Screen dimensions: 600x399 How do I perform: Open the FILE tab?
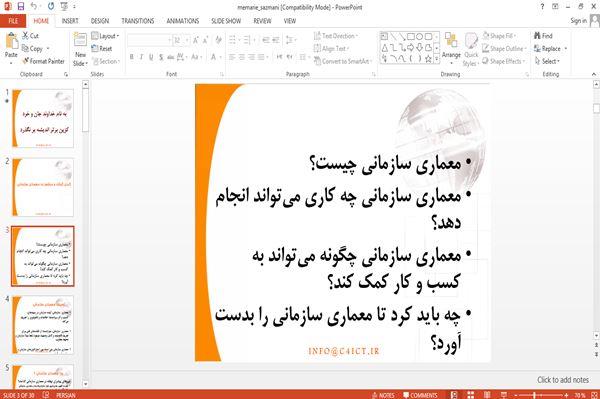(x=13, y=21)
